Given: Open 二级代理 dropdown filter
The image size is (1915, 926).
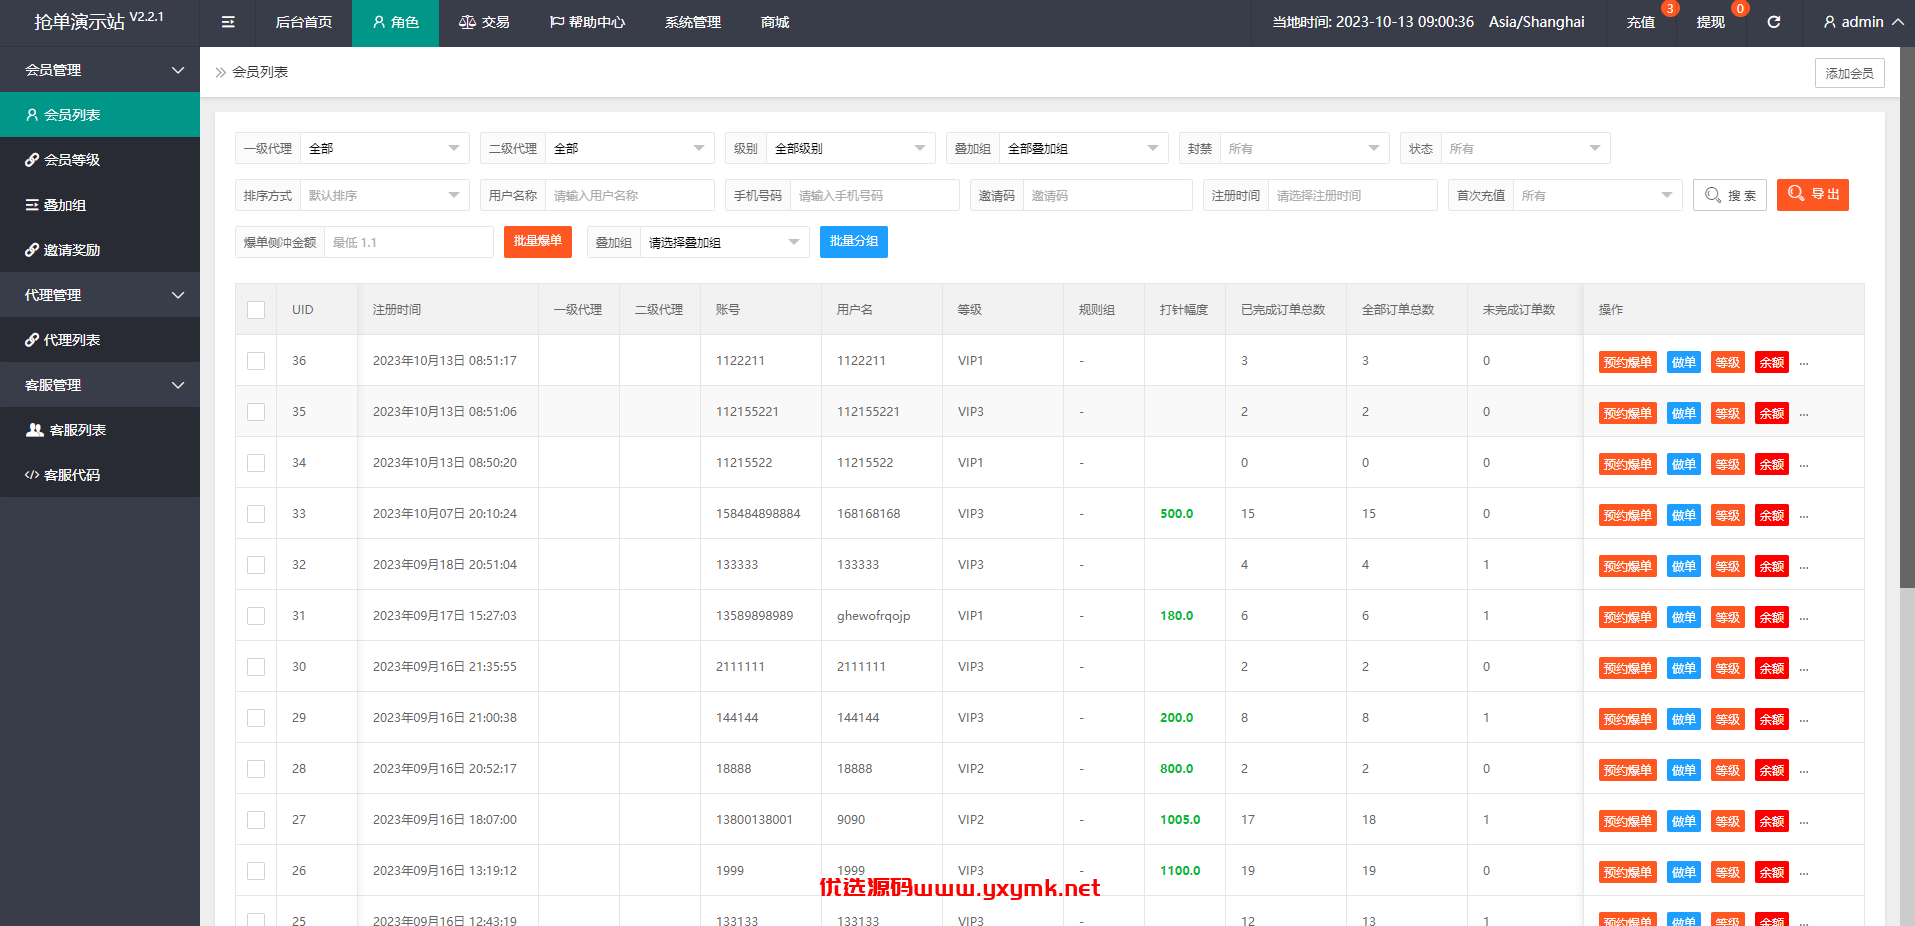Looking at the screenshot, I should click(630, 148).
